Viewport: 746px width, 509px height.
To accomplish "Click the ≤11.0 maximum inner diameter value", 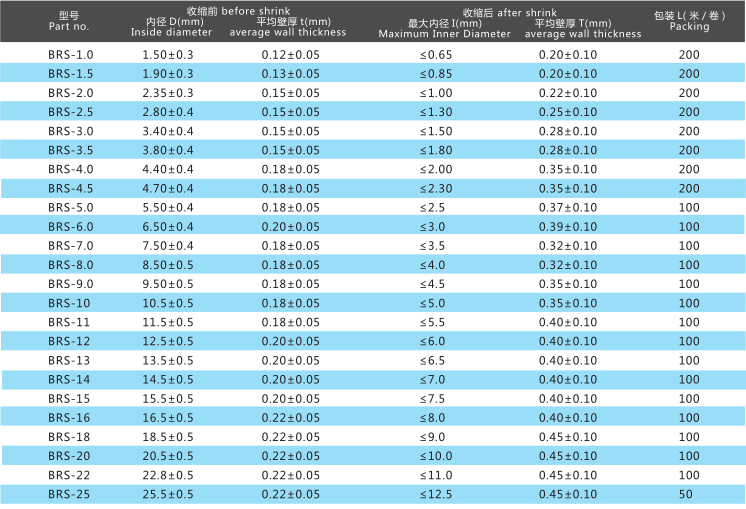I will pos(436,475).
